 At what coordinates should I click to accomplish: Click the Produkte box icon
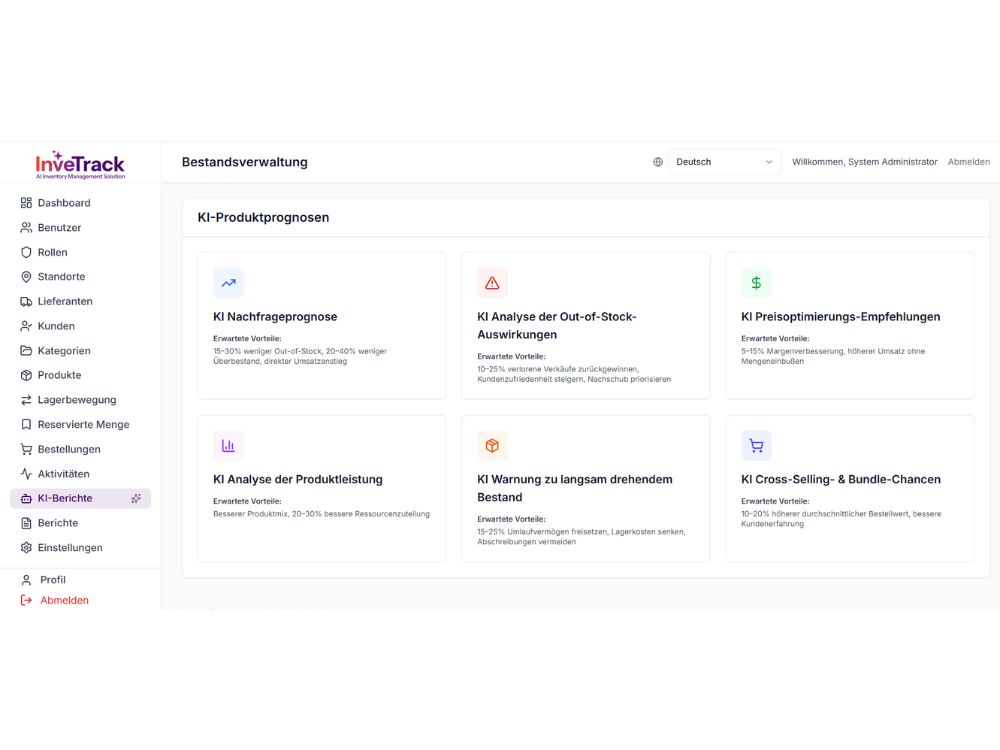click(26, 376)
